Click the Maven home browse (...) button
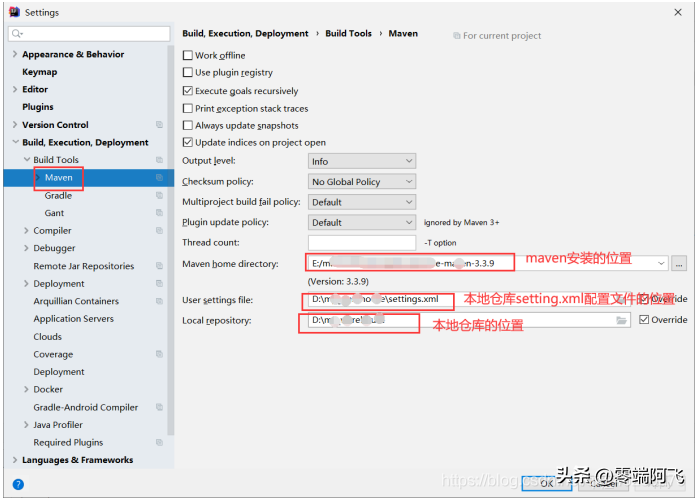The image size is (699, 499). pos(678,264)
